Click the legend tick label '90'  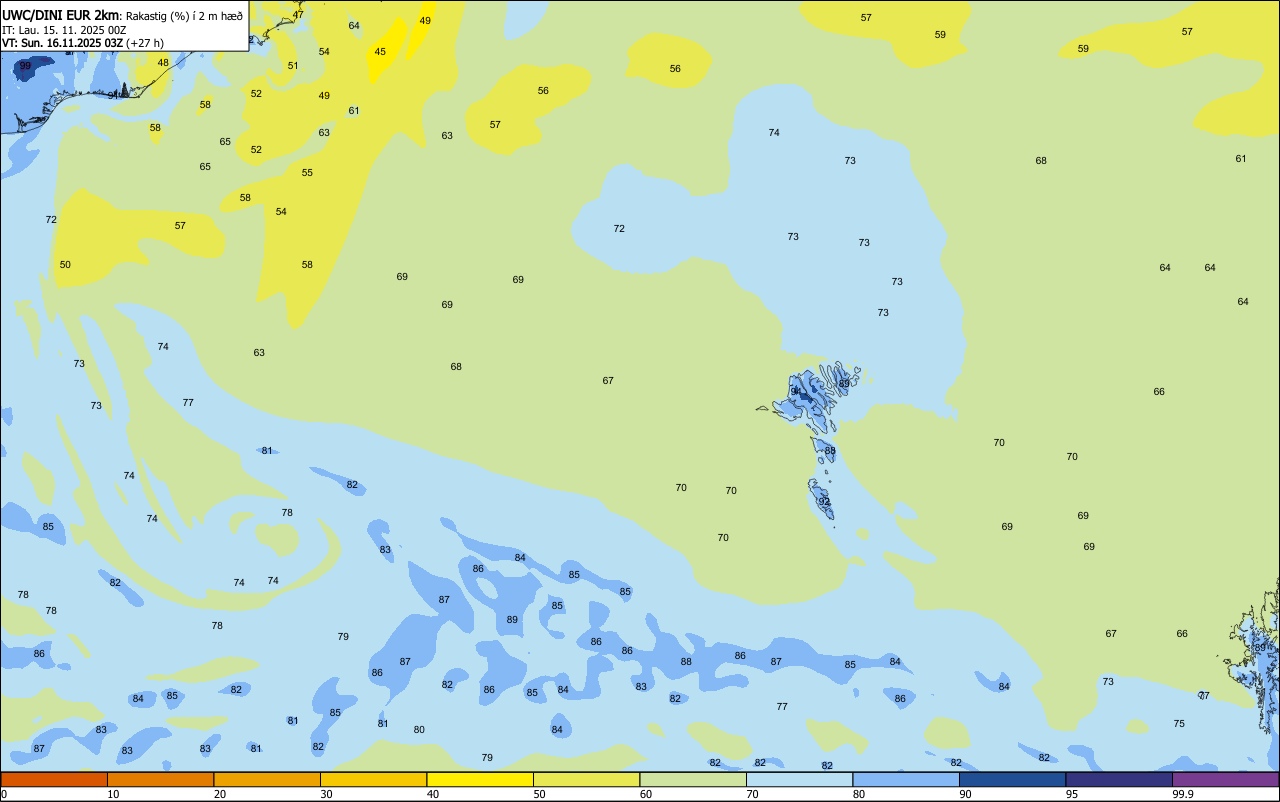[965, 794]
